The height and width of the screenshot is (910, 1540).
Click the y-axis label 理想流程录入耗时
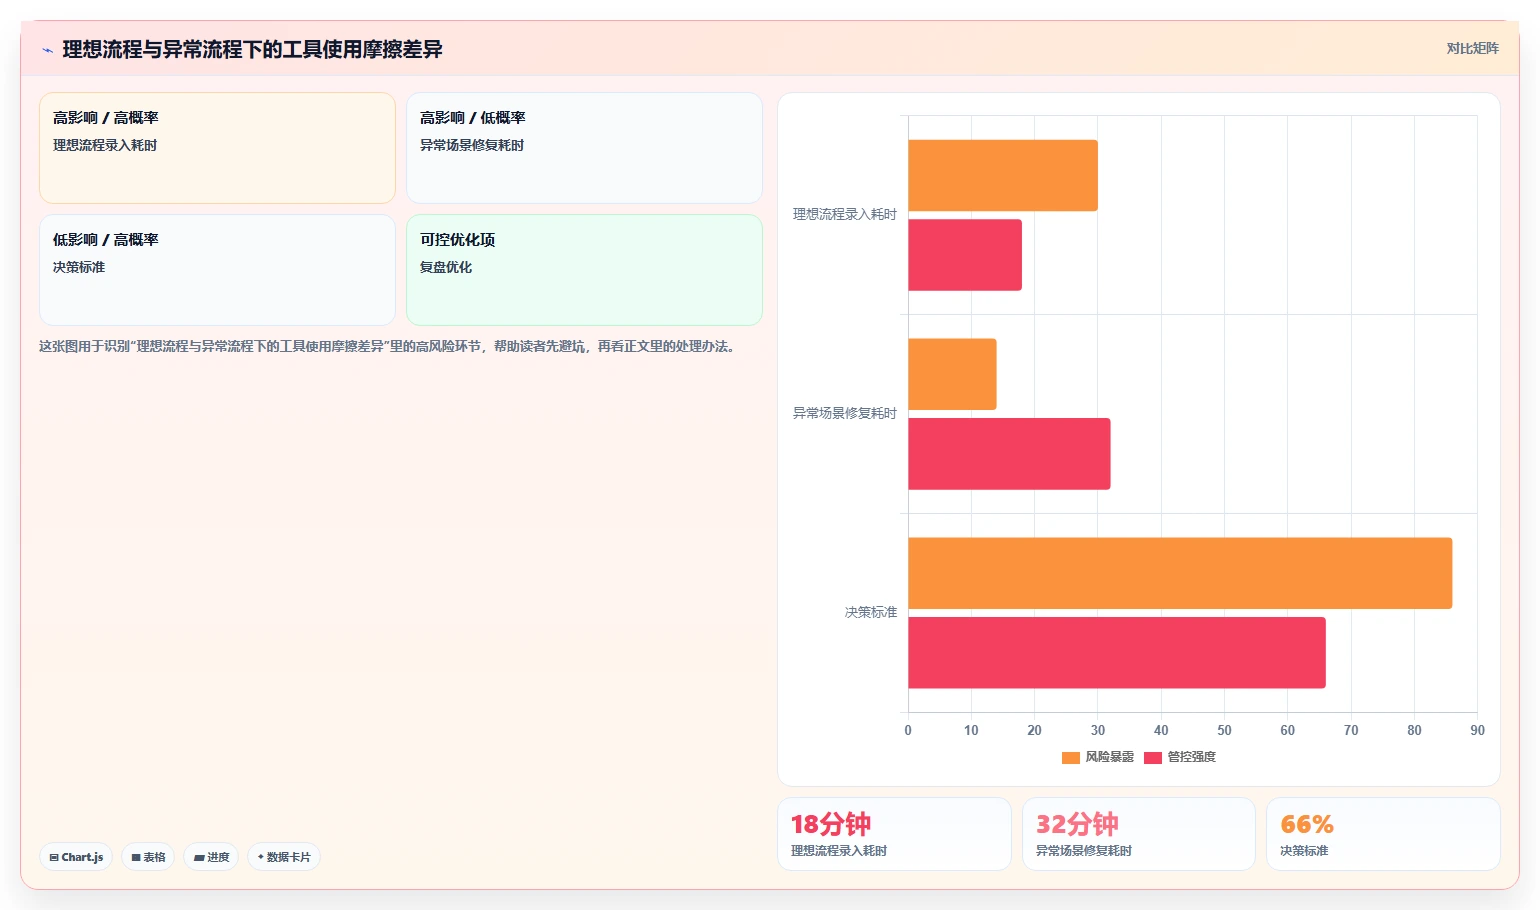[845, 214]
